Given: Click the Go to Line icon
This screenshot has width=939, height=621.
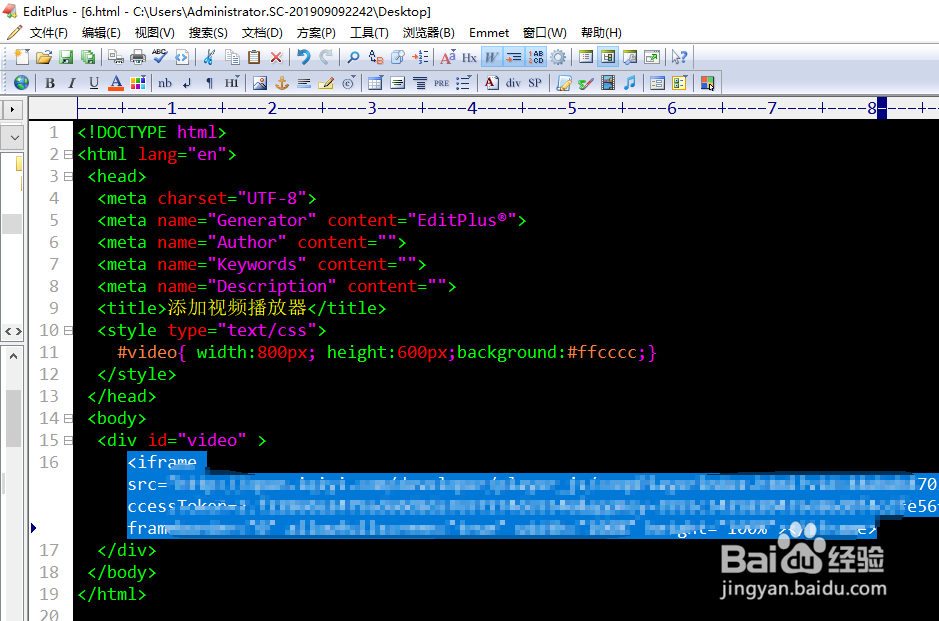Looking at the screenshot, I should 420,57.
